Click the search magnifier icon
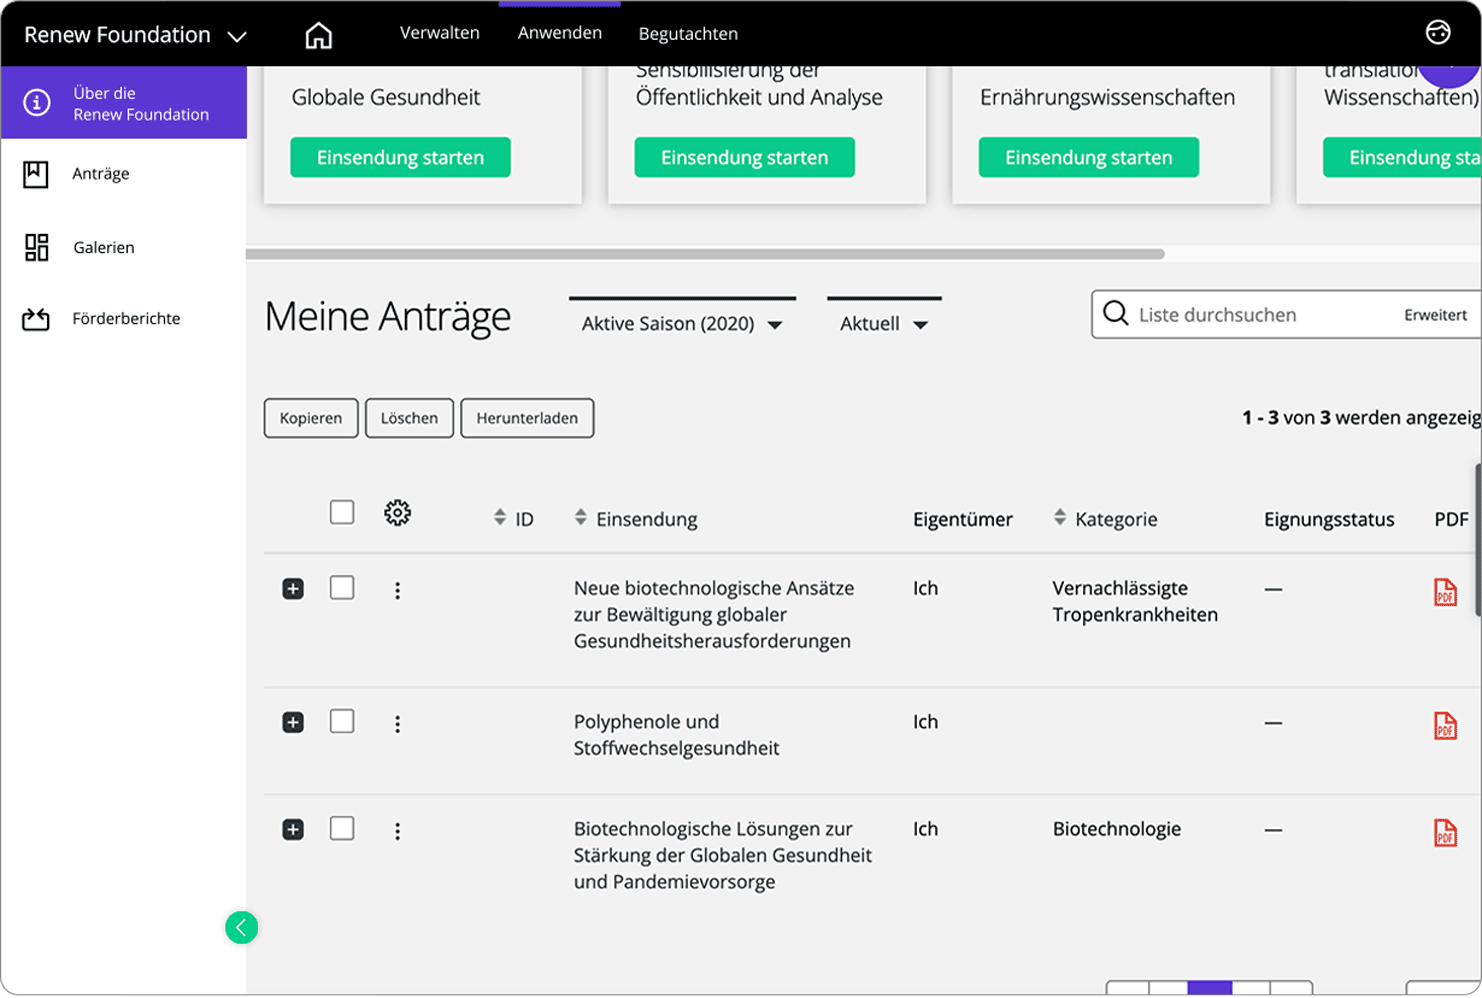1482x998 pixels. (1115, 314)
